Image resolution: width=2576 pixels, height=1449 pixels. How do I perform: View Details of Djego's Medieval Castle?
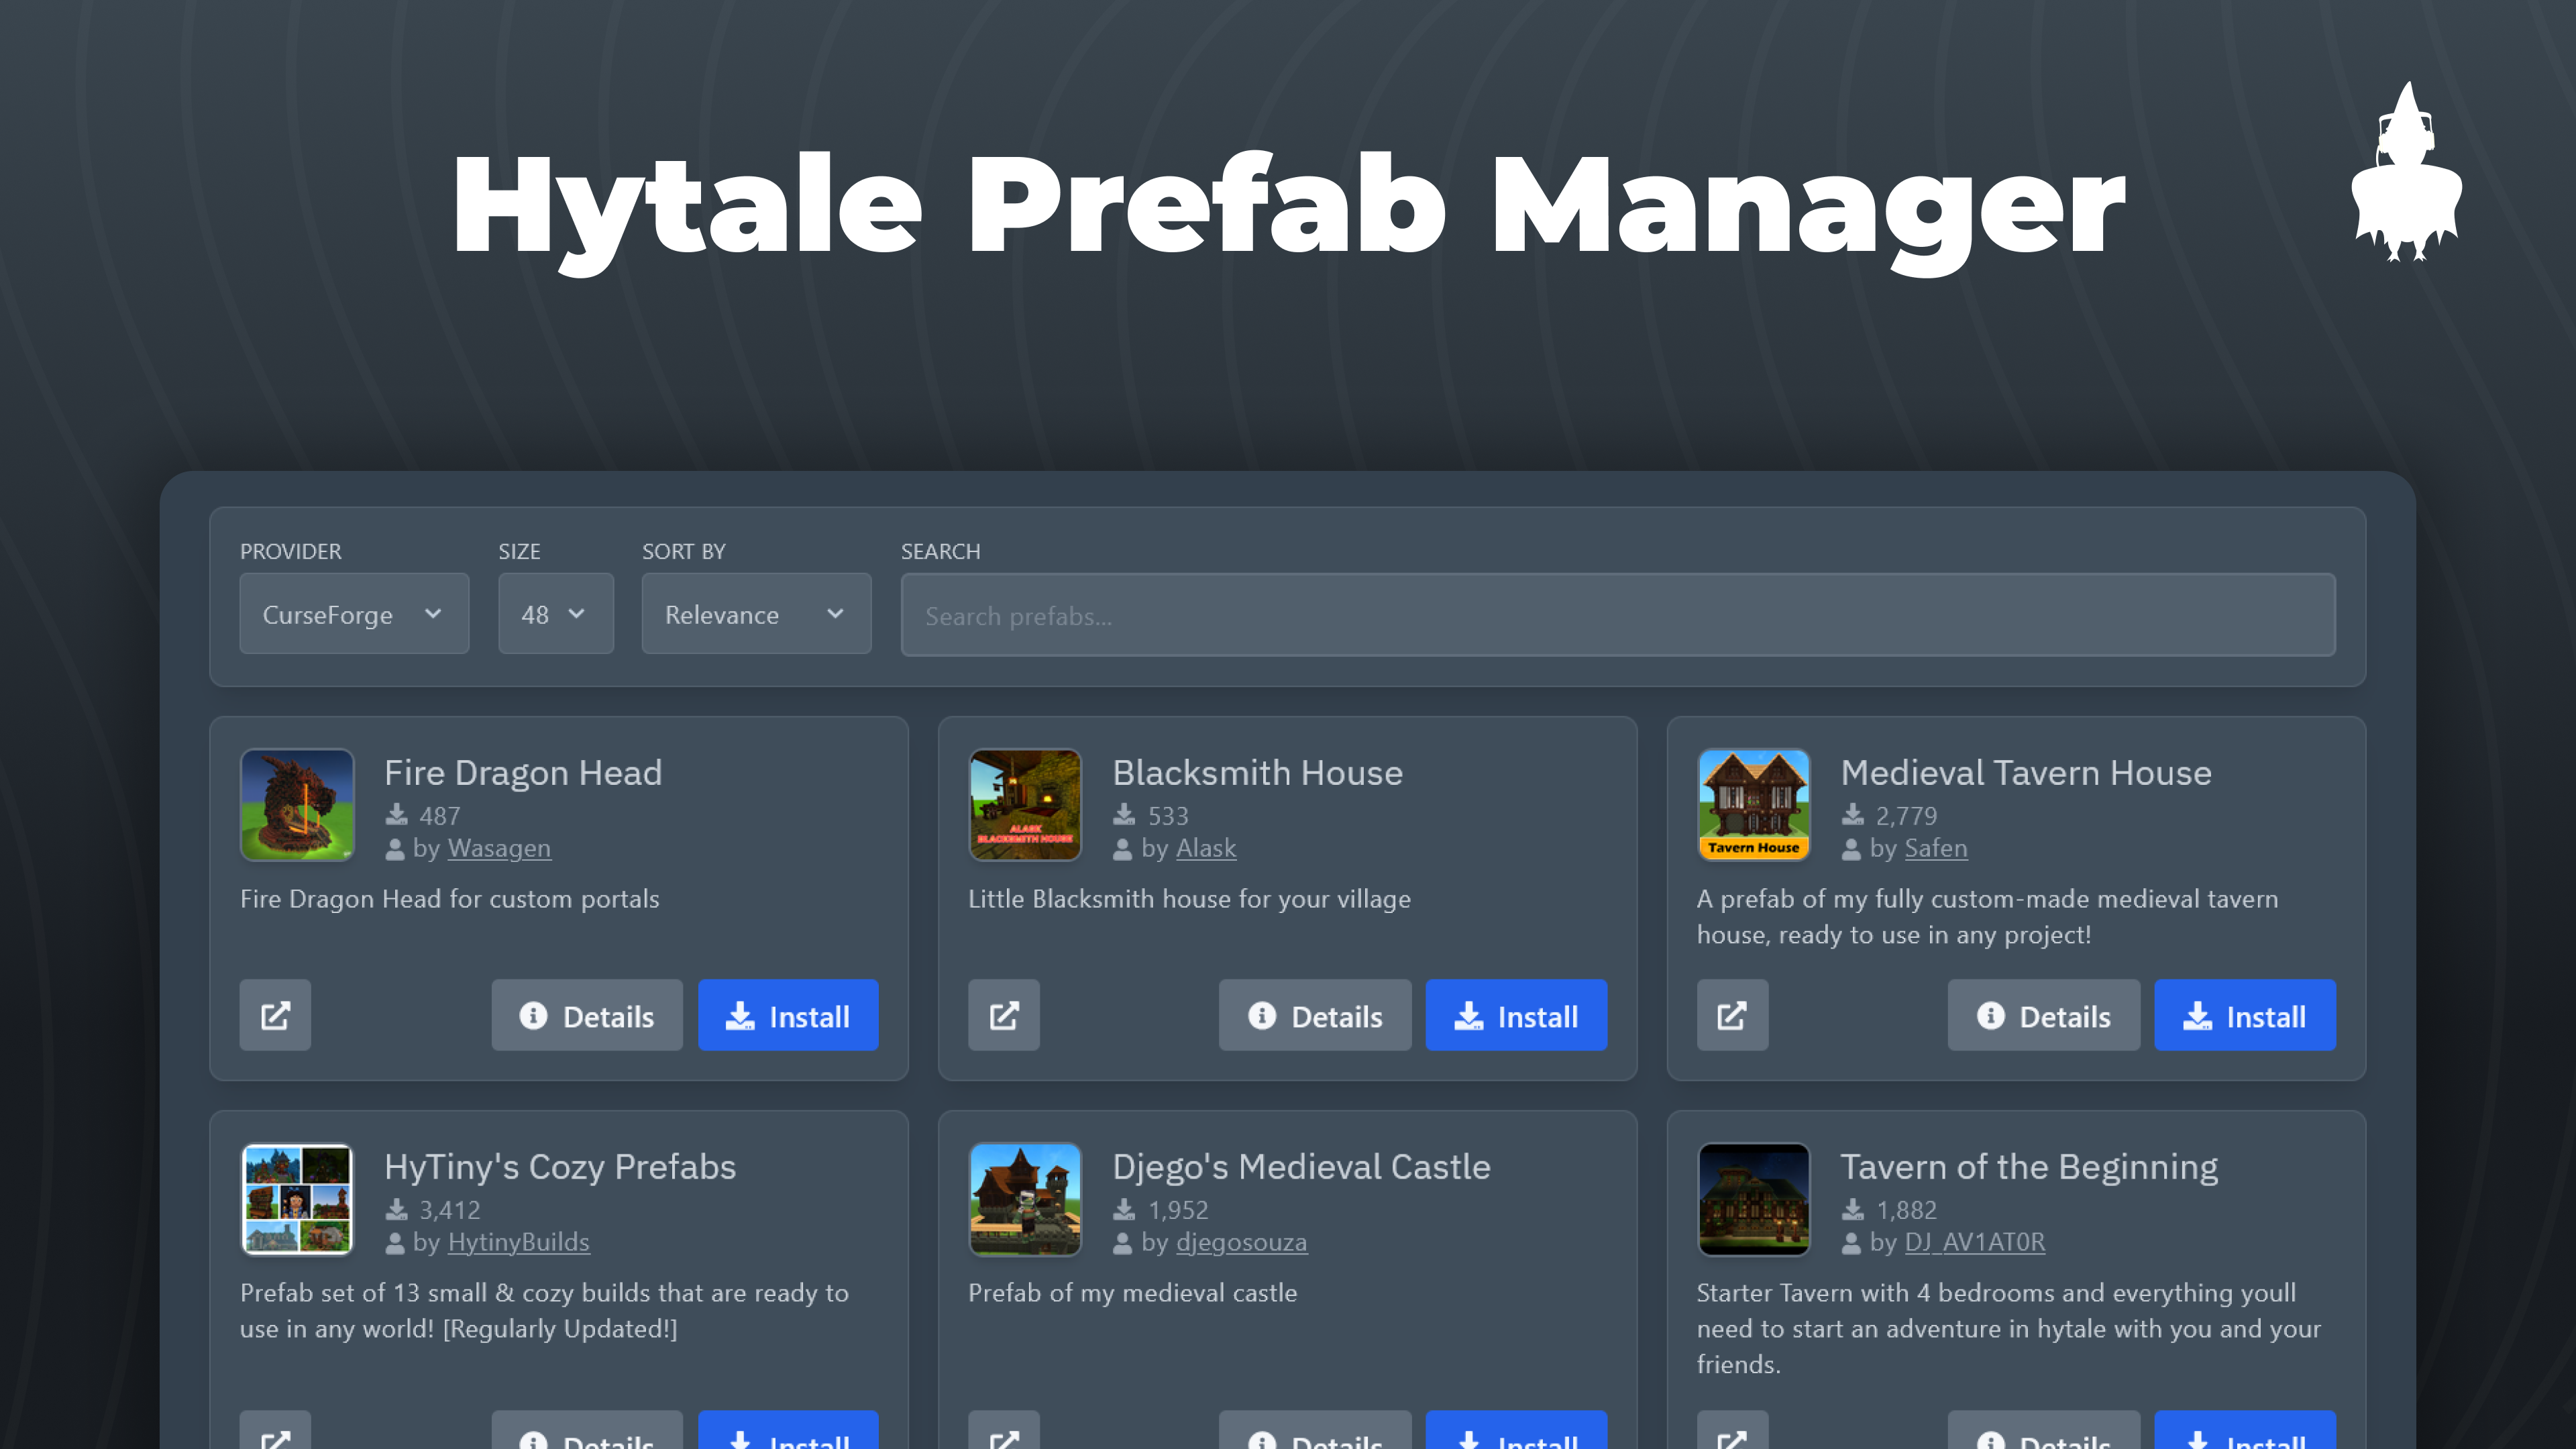click(x=1314, y=1440)
